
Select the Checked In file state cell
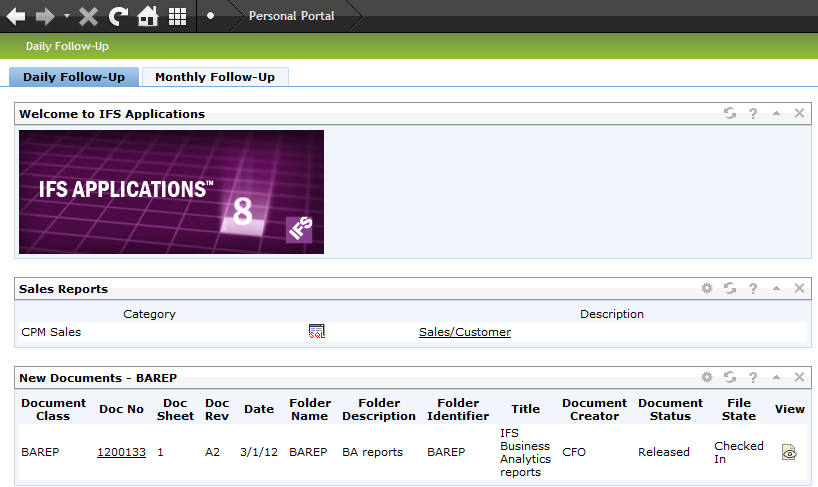(x=739, y=453)
